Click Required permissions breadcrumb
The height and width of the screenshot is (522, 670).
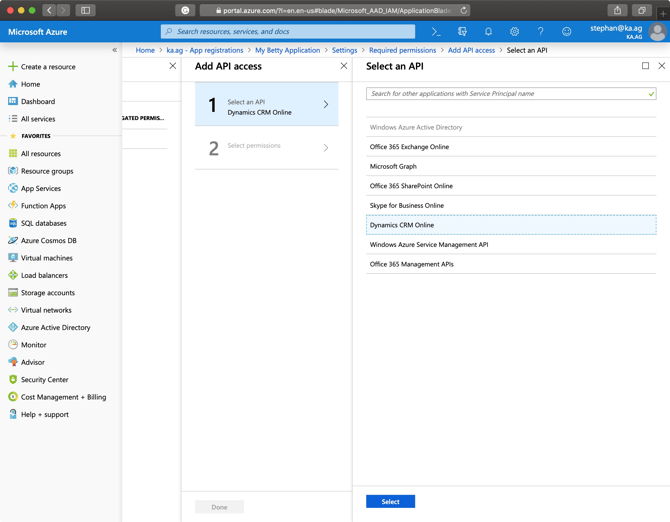[x=403, y=50]
